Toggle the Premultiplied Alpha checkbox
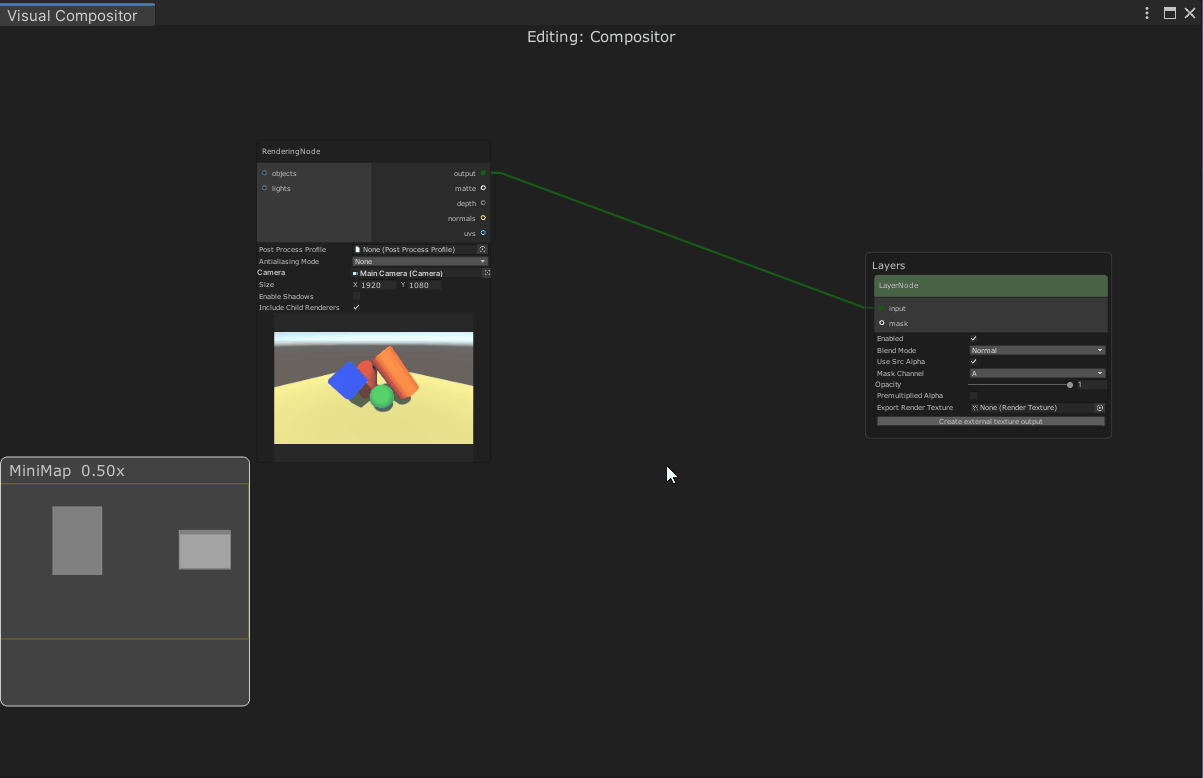This screenshot has width=1203, height=778. [974, 395]
